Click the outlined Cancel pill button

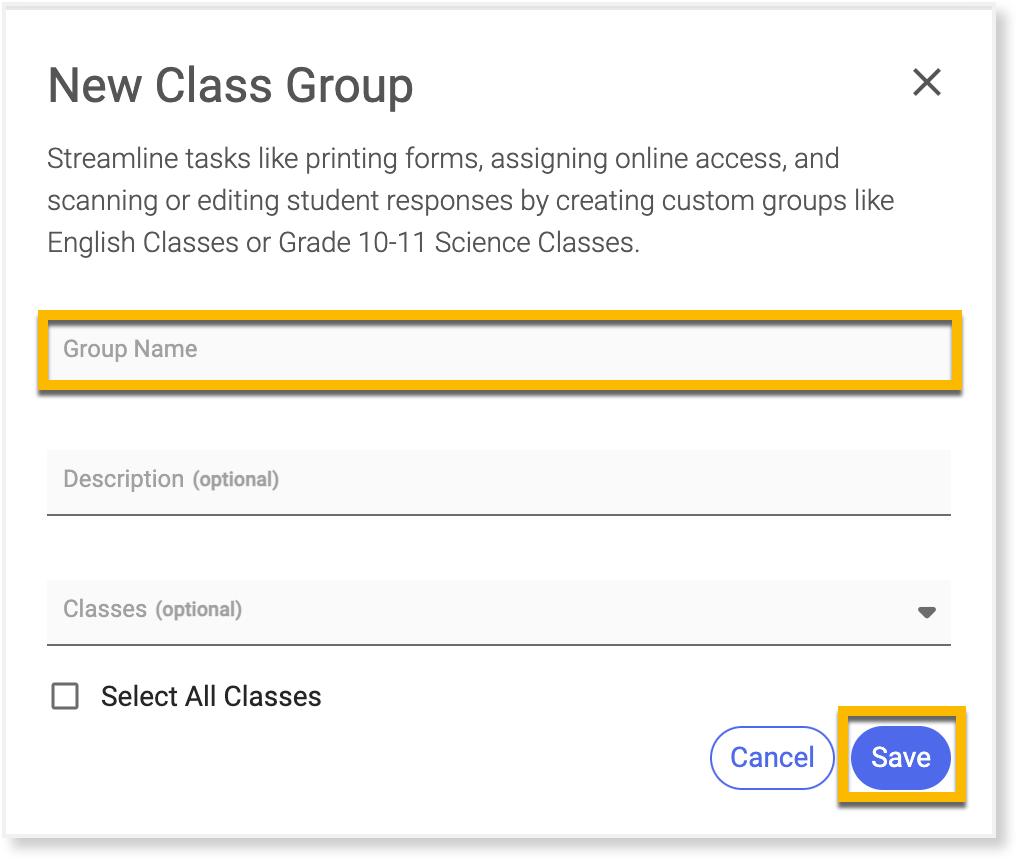[771, 758]
